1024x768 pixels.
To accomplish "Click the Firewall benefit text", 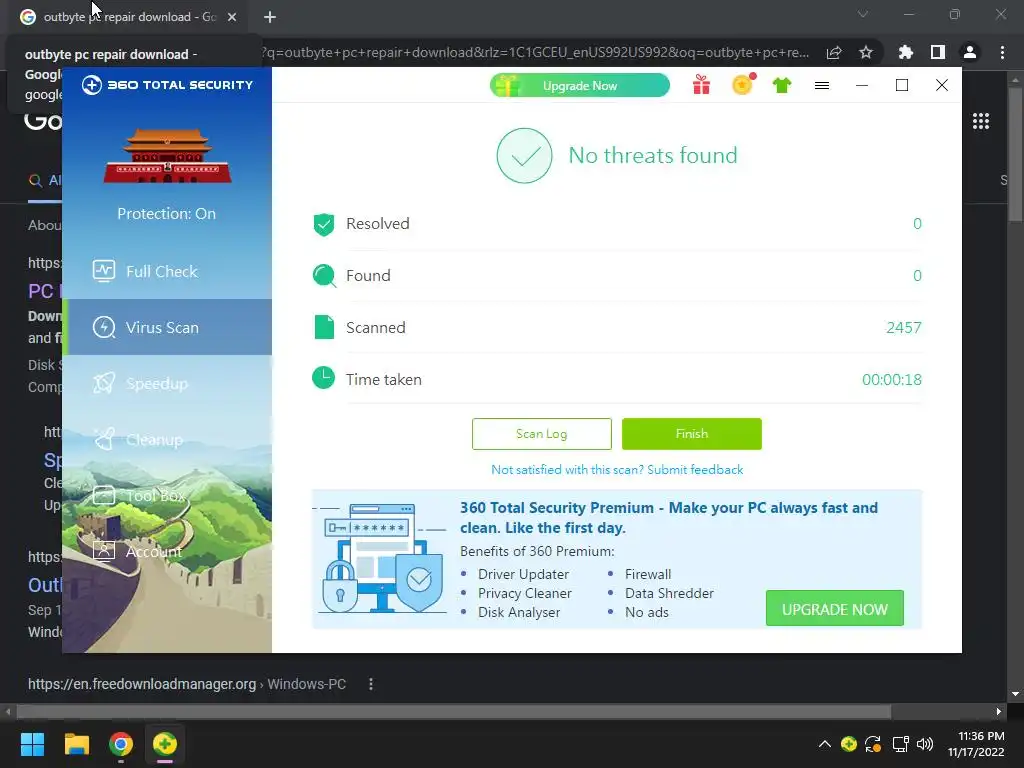I will 648,574.
